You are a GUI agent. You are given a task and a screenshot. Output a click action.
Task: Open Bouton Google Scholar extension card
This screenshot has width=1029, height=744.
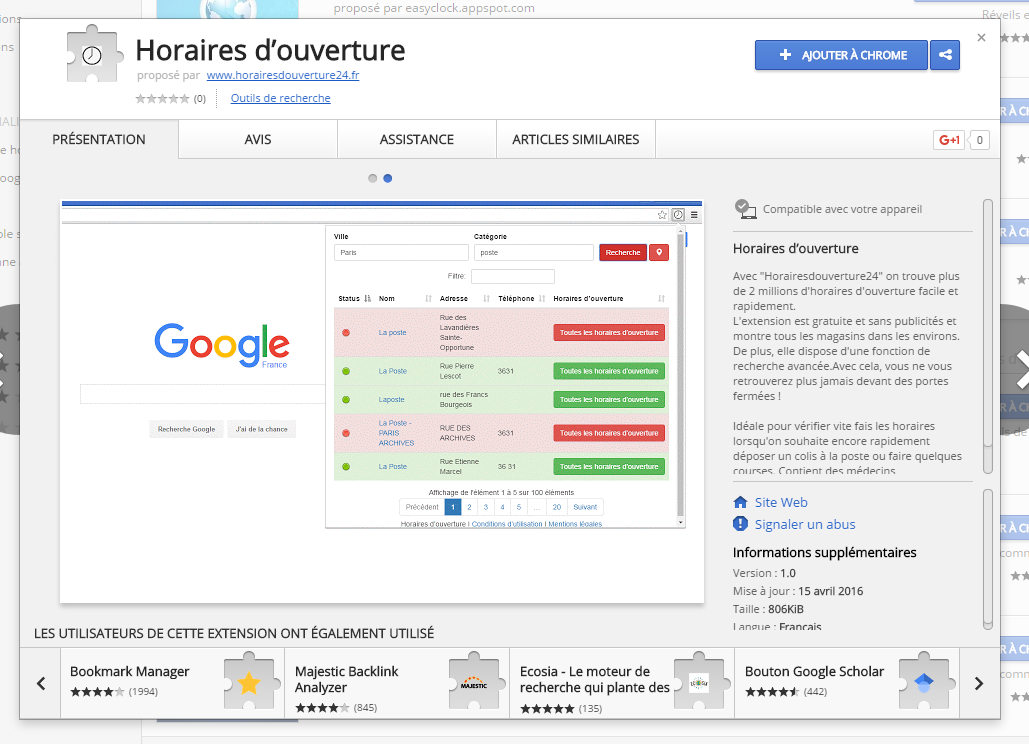847,683
